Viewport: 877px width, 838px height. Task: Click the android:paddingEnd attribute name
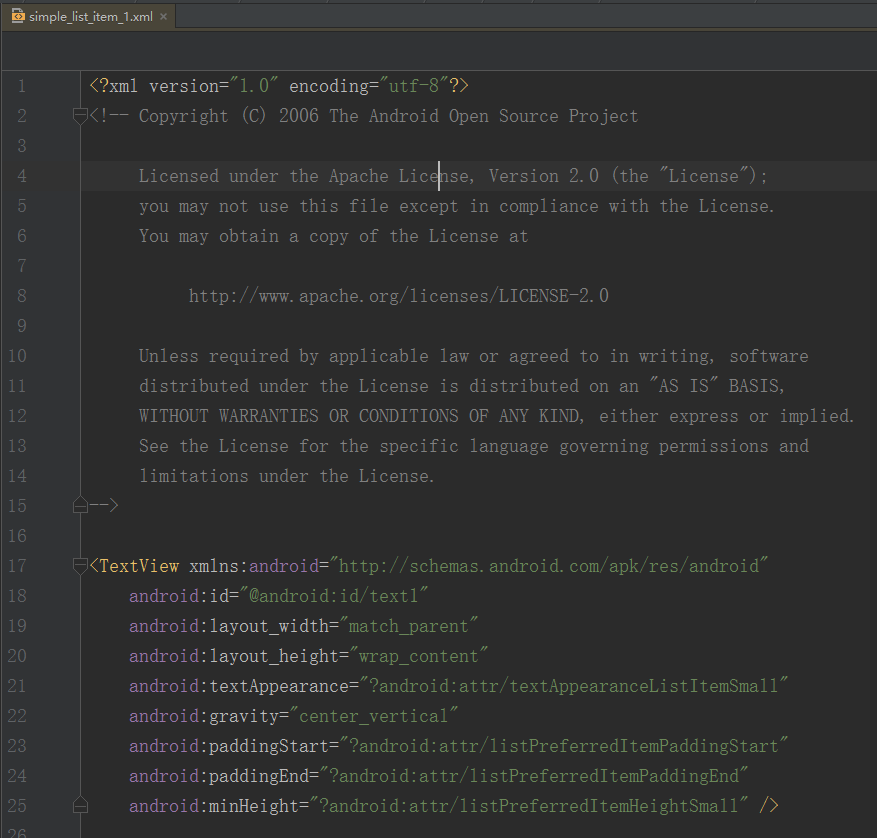point(219,776)
